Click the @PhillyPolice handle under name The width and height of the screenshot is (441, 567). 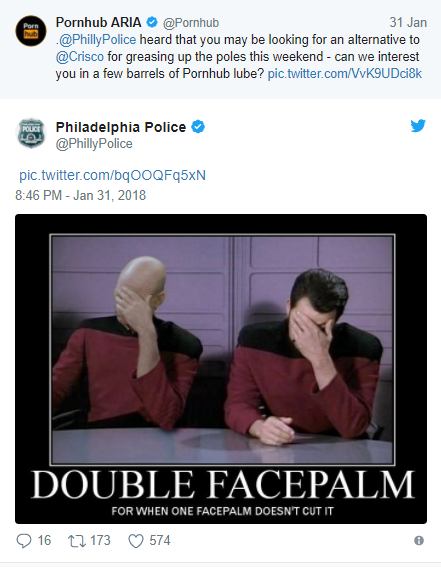[x=94, y=144]
